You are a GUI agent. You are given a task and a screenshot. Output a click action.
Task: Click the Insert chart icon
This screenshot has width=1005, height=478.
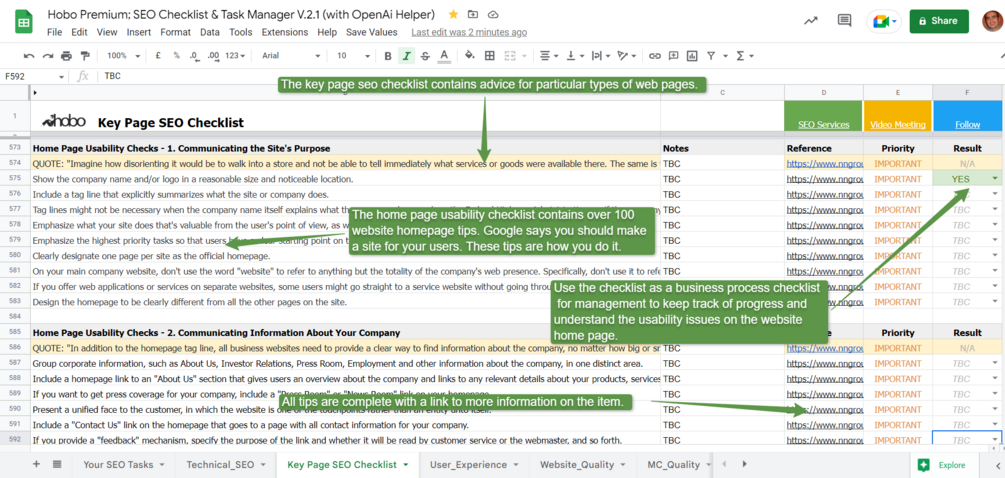[x=692, y=56]
